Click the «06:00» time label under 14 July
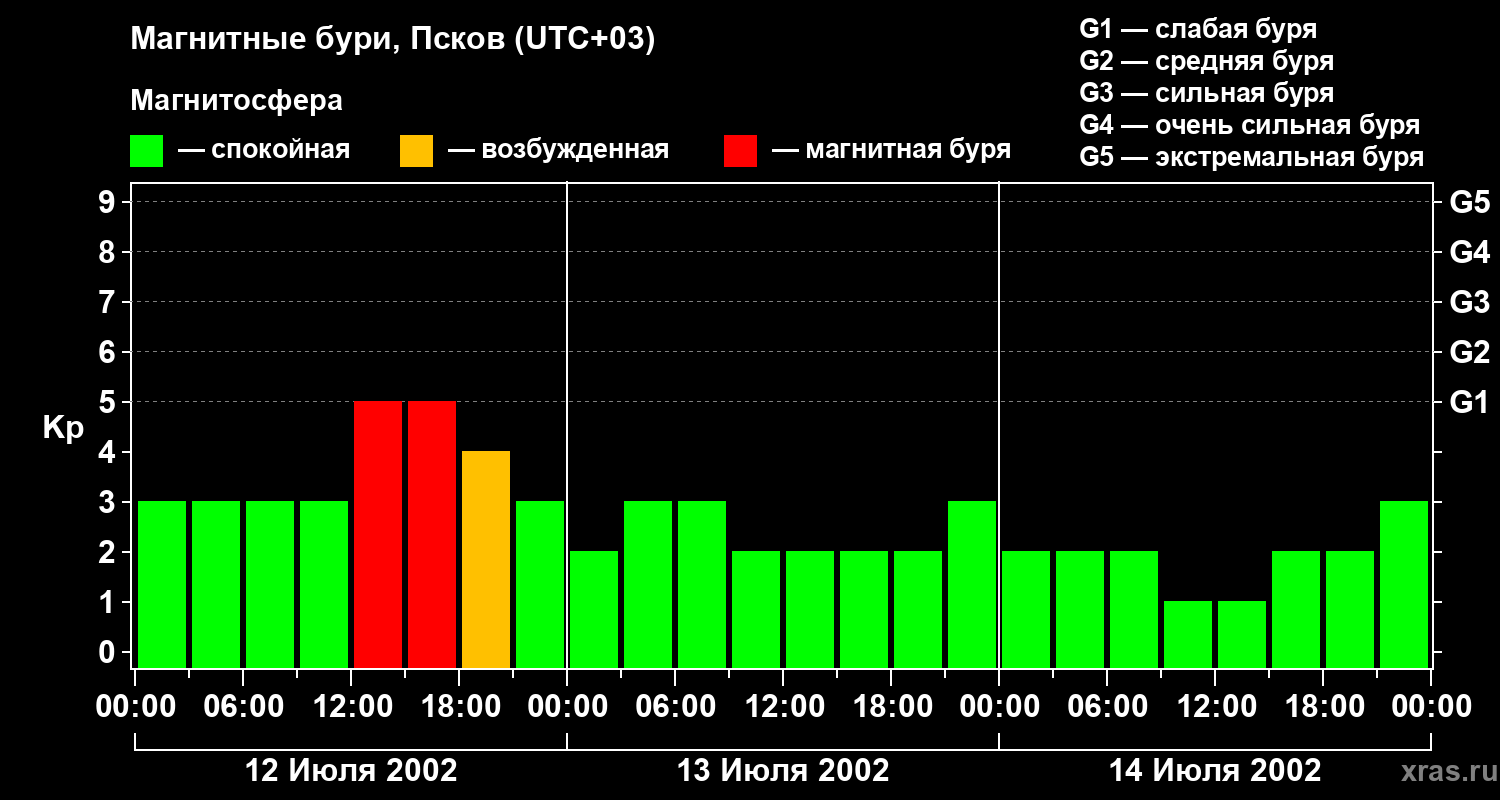The image size is (1500, 800). 1107,707
